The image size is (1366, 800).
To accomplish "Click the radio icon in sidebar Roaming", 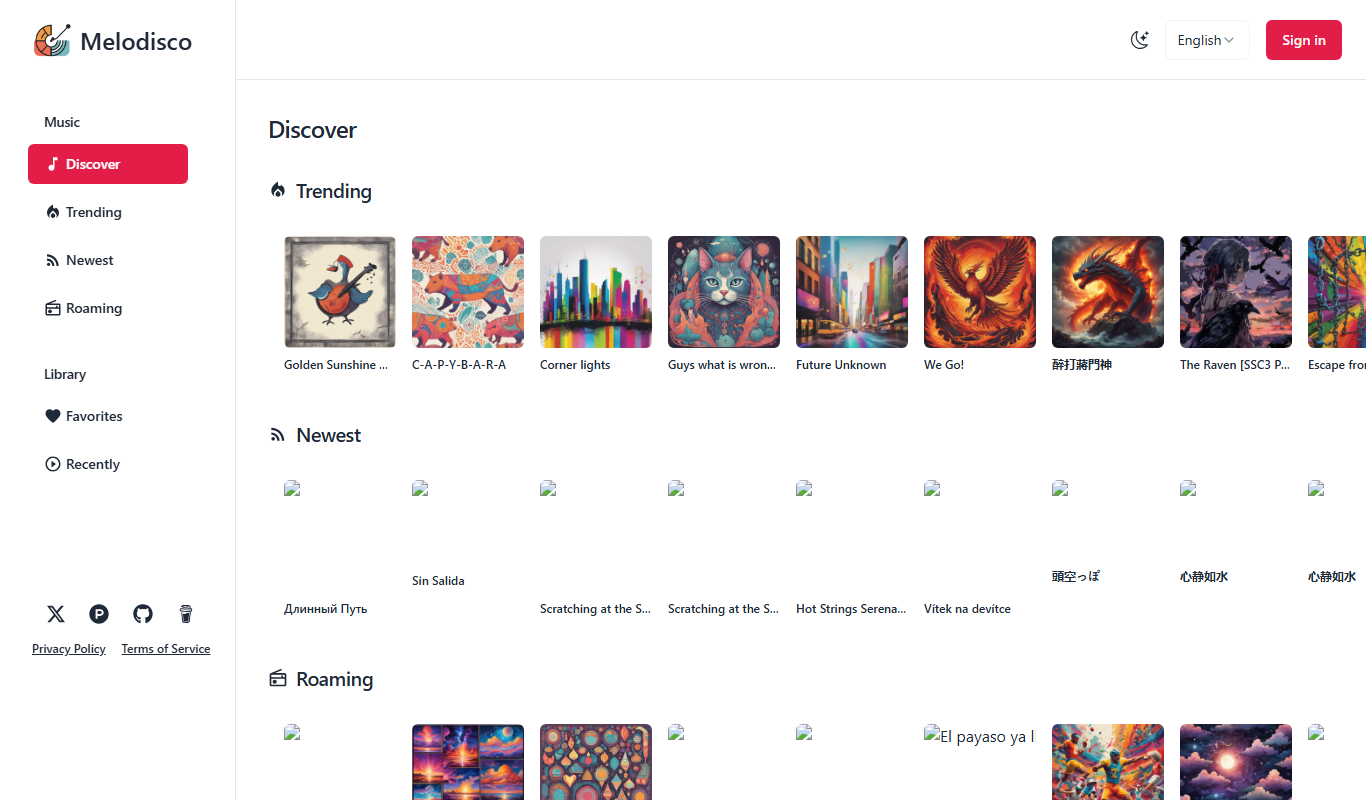I will (x=53, y=308).
